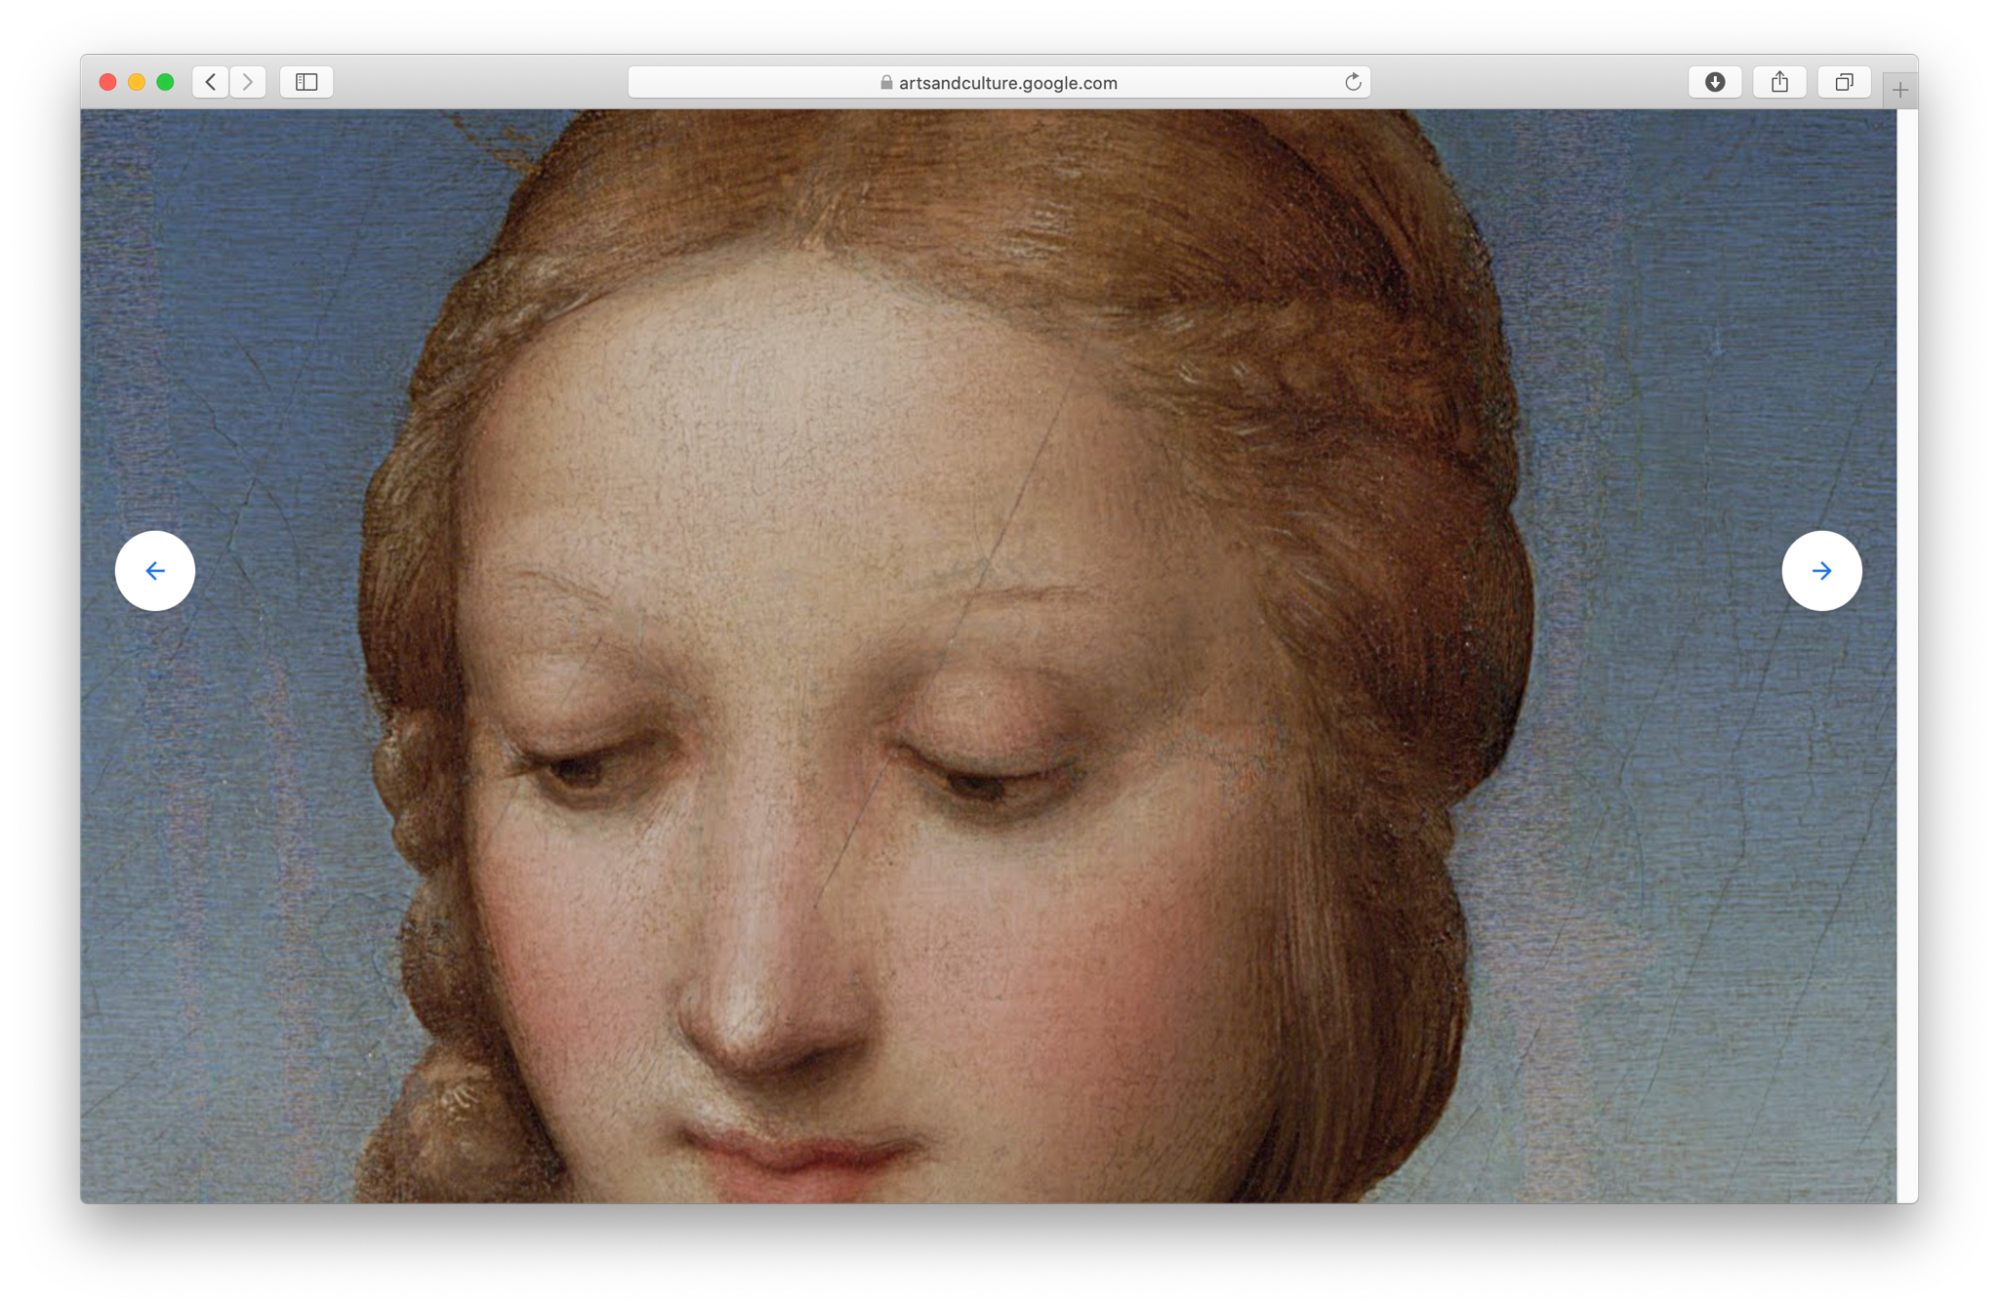The image size is (1999, 1310).
Task: Show the tab overview
Action: click(x=1844, y=82)
